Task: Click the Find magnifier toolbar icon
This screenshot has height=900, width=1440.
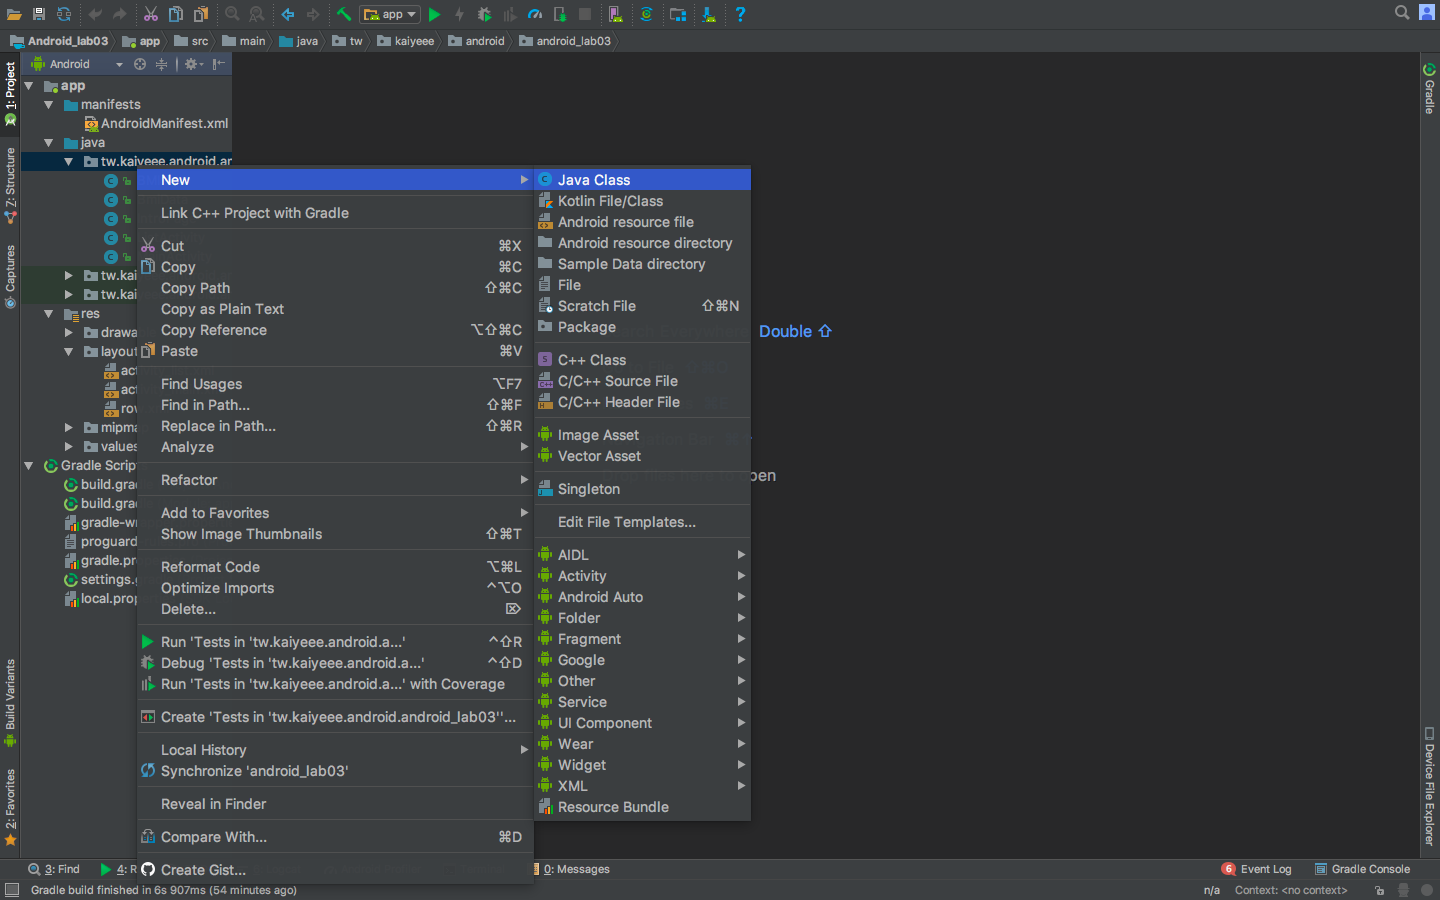Action: pyautogui.click(x=232, y=14)
